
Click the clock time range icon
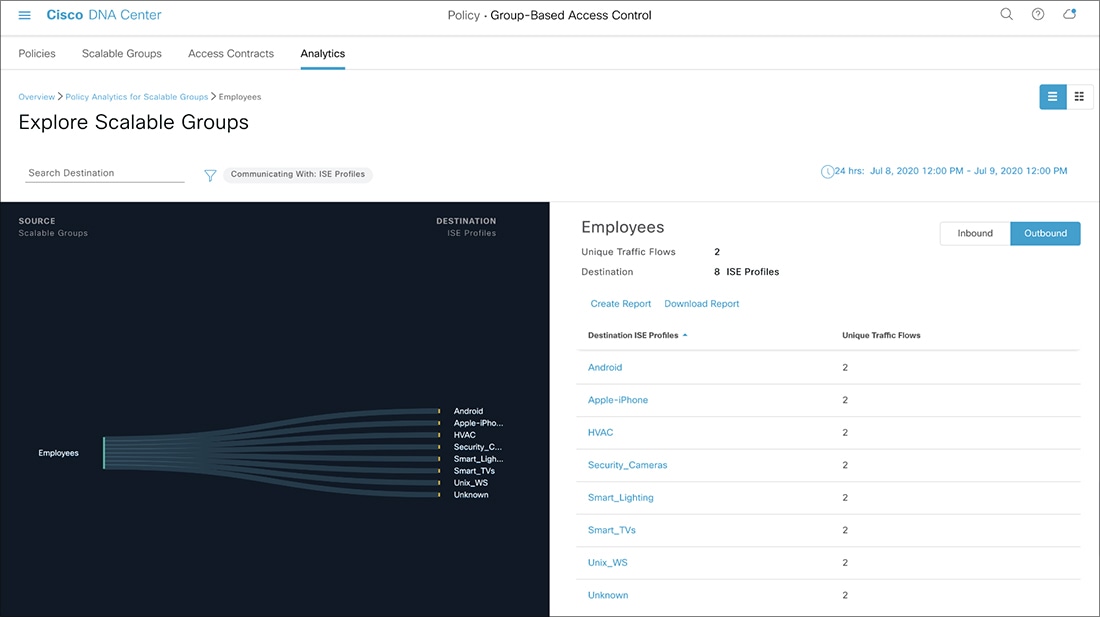(827, 172)
